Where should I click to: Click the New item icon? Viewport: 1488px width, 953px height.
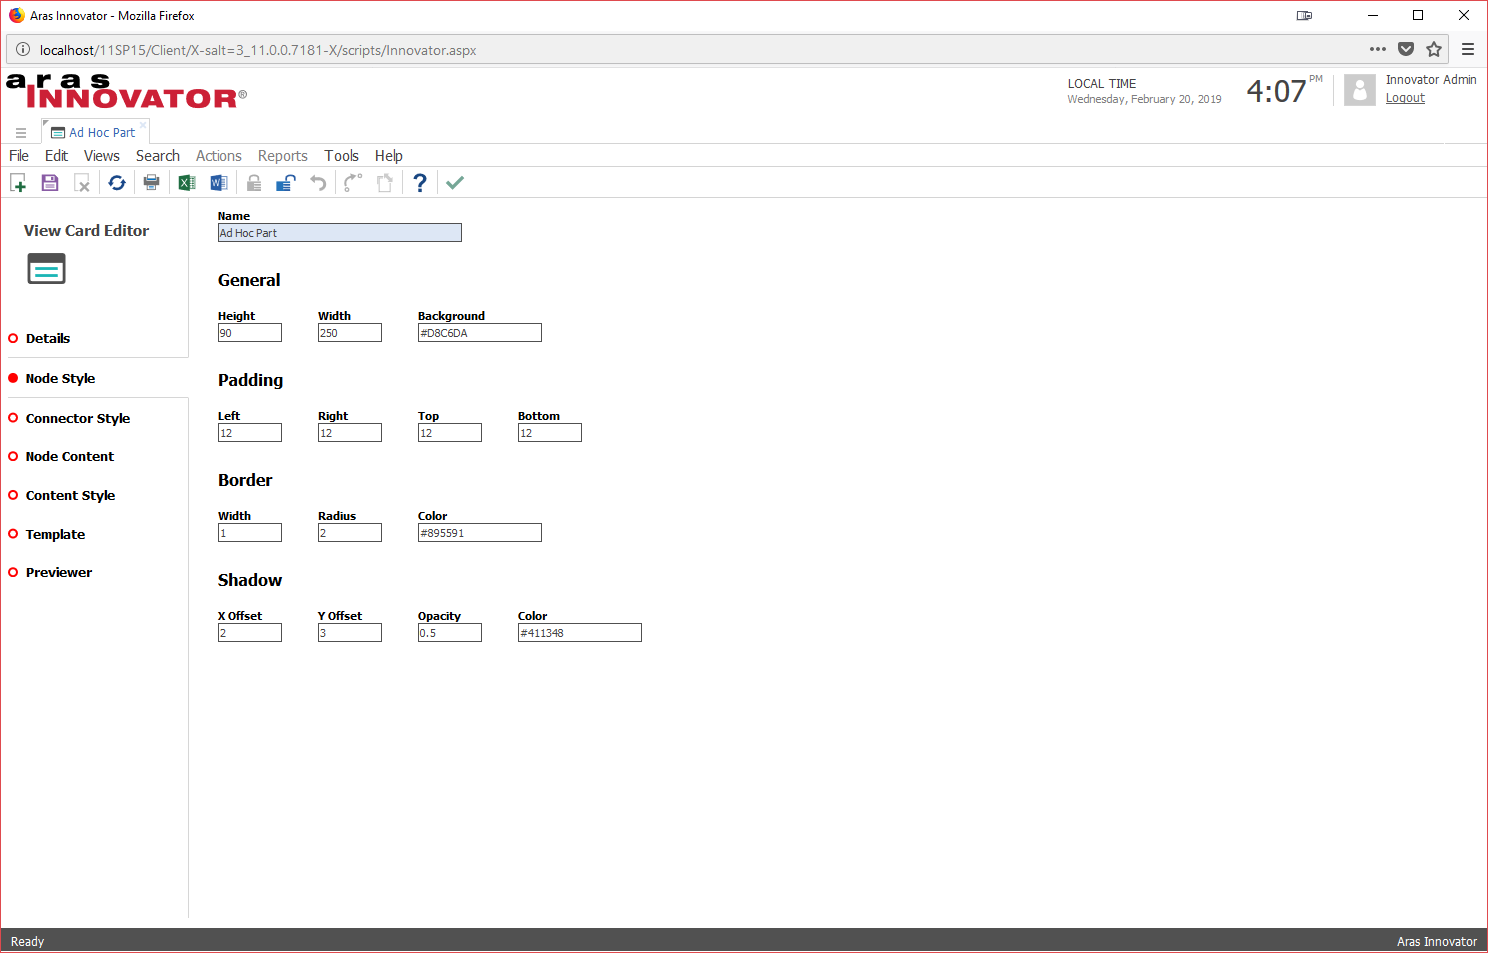[x=18, y=183]
